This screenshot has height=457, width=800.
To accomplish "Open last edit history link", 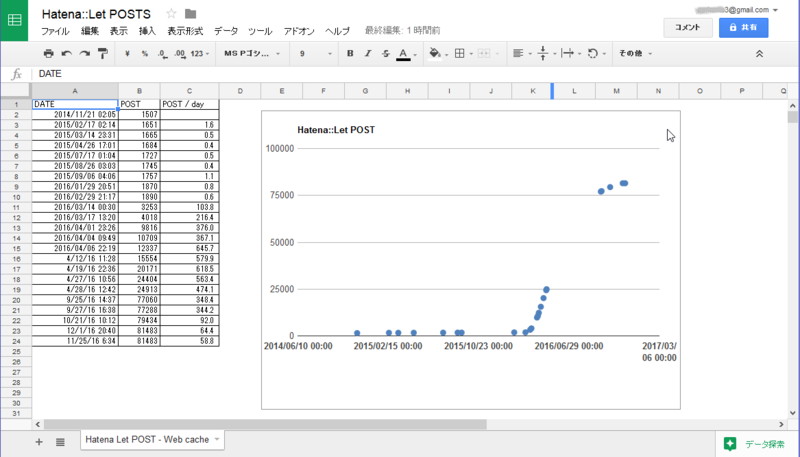I will click(x=402, y=31).
